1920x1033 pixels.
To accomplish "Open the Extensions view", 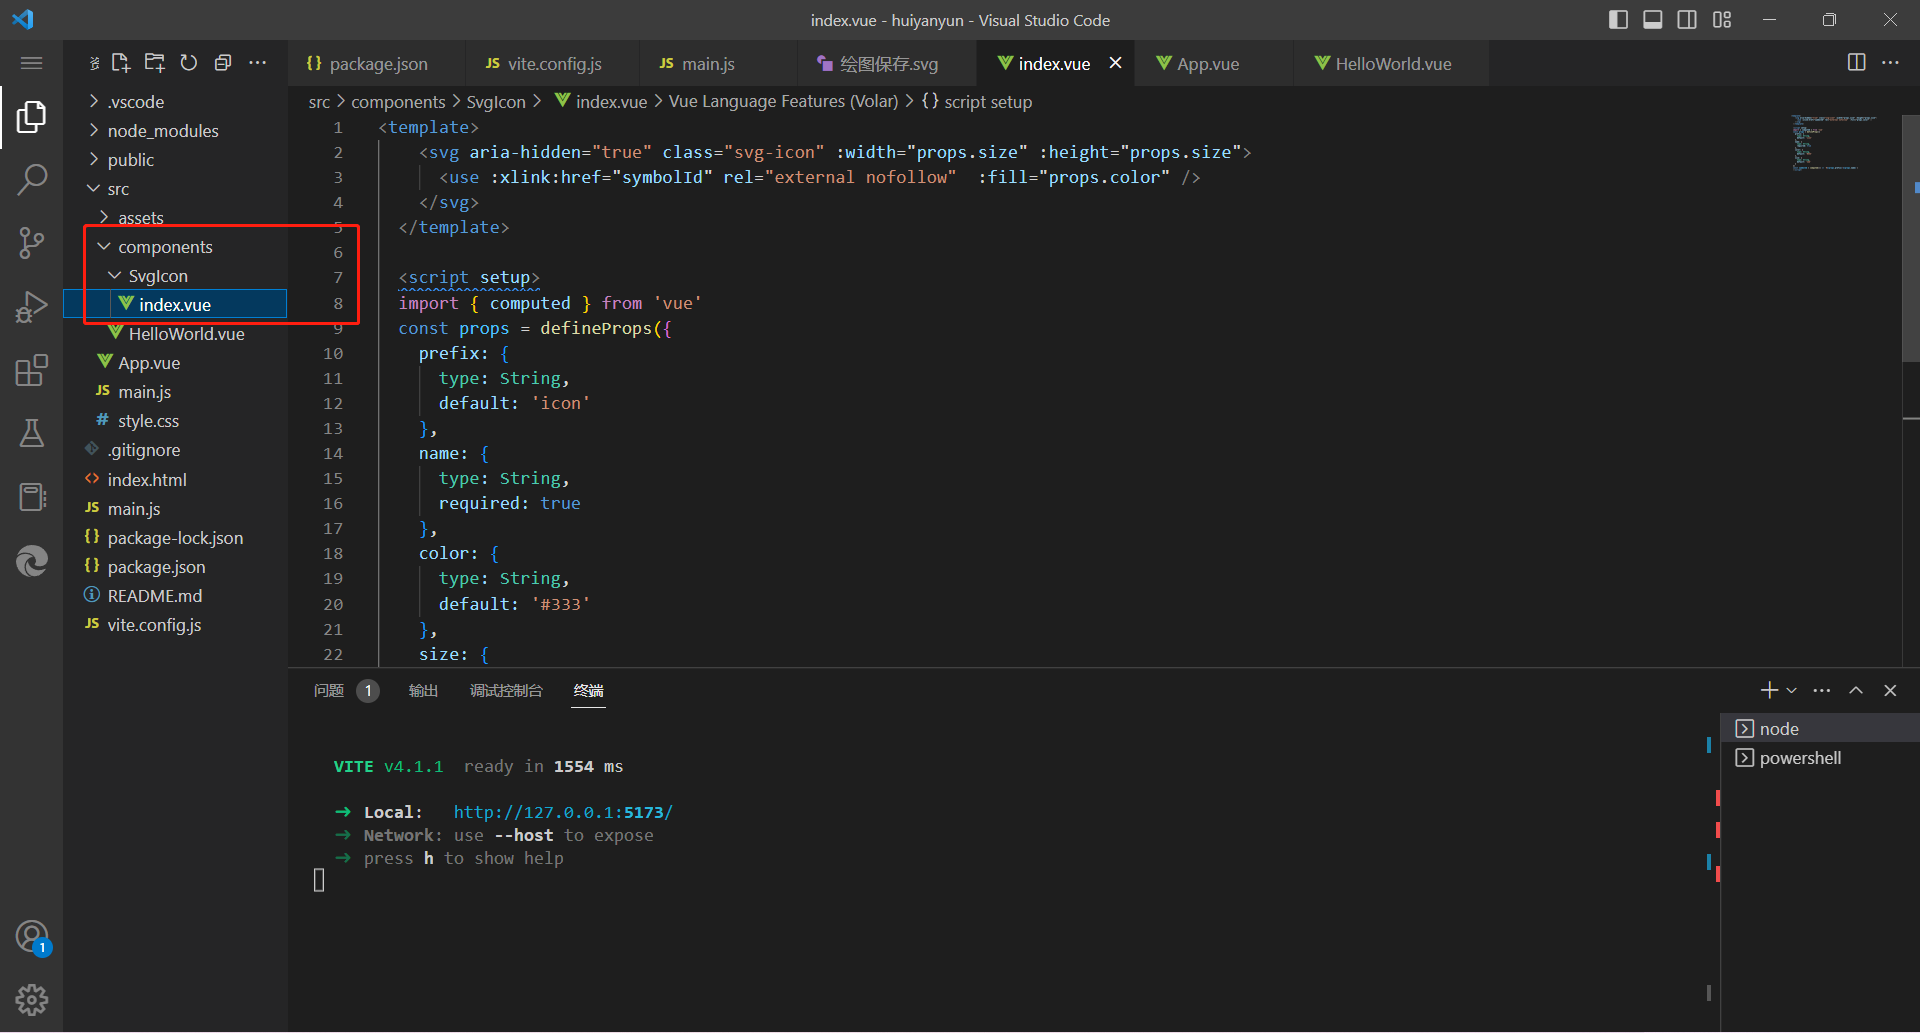I will [x=32, y=370].
